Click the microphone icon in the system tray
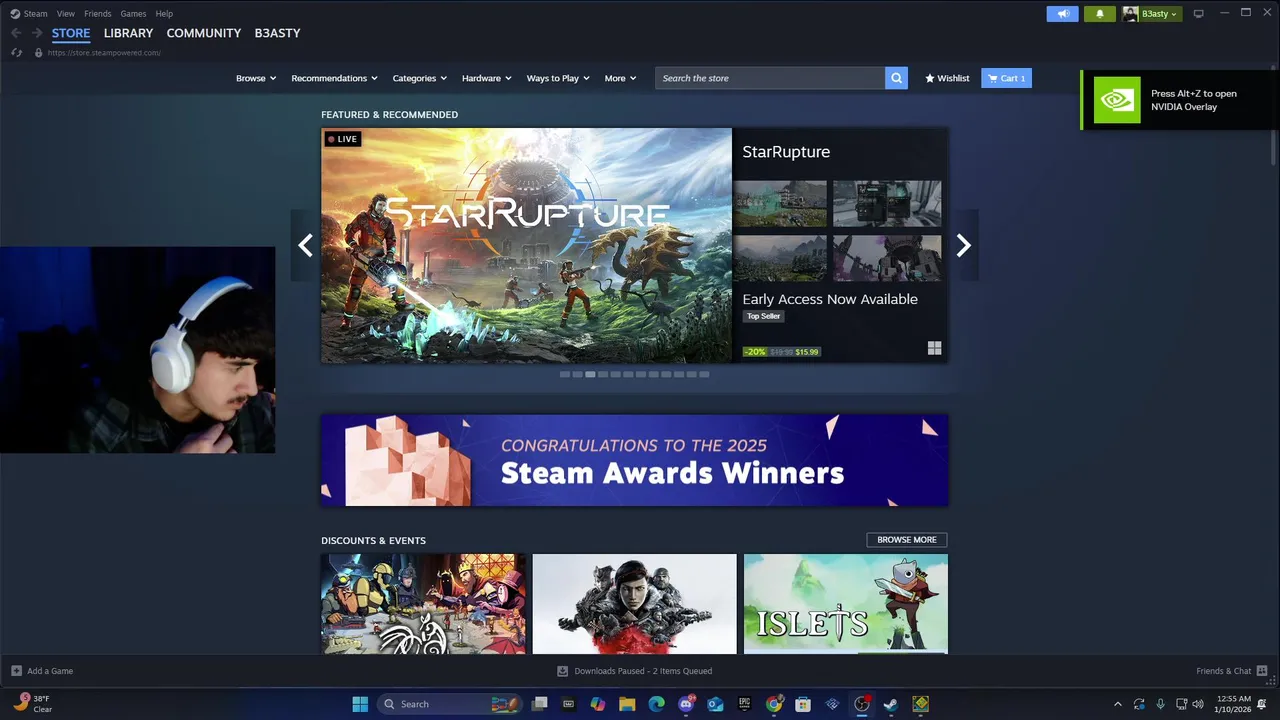1280x720 pixels. tap(1160, 704)
